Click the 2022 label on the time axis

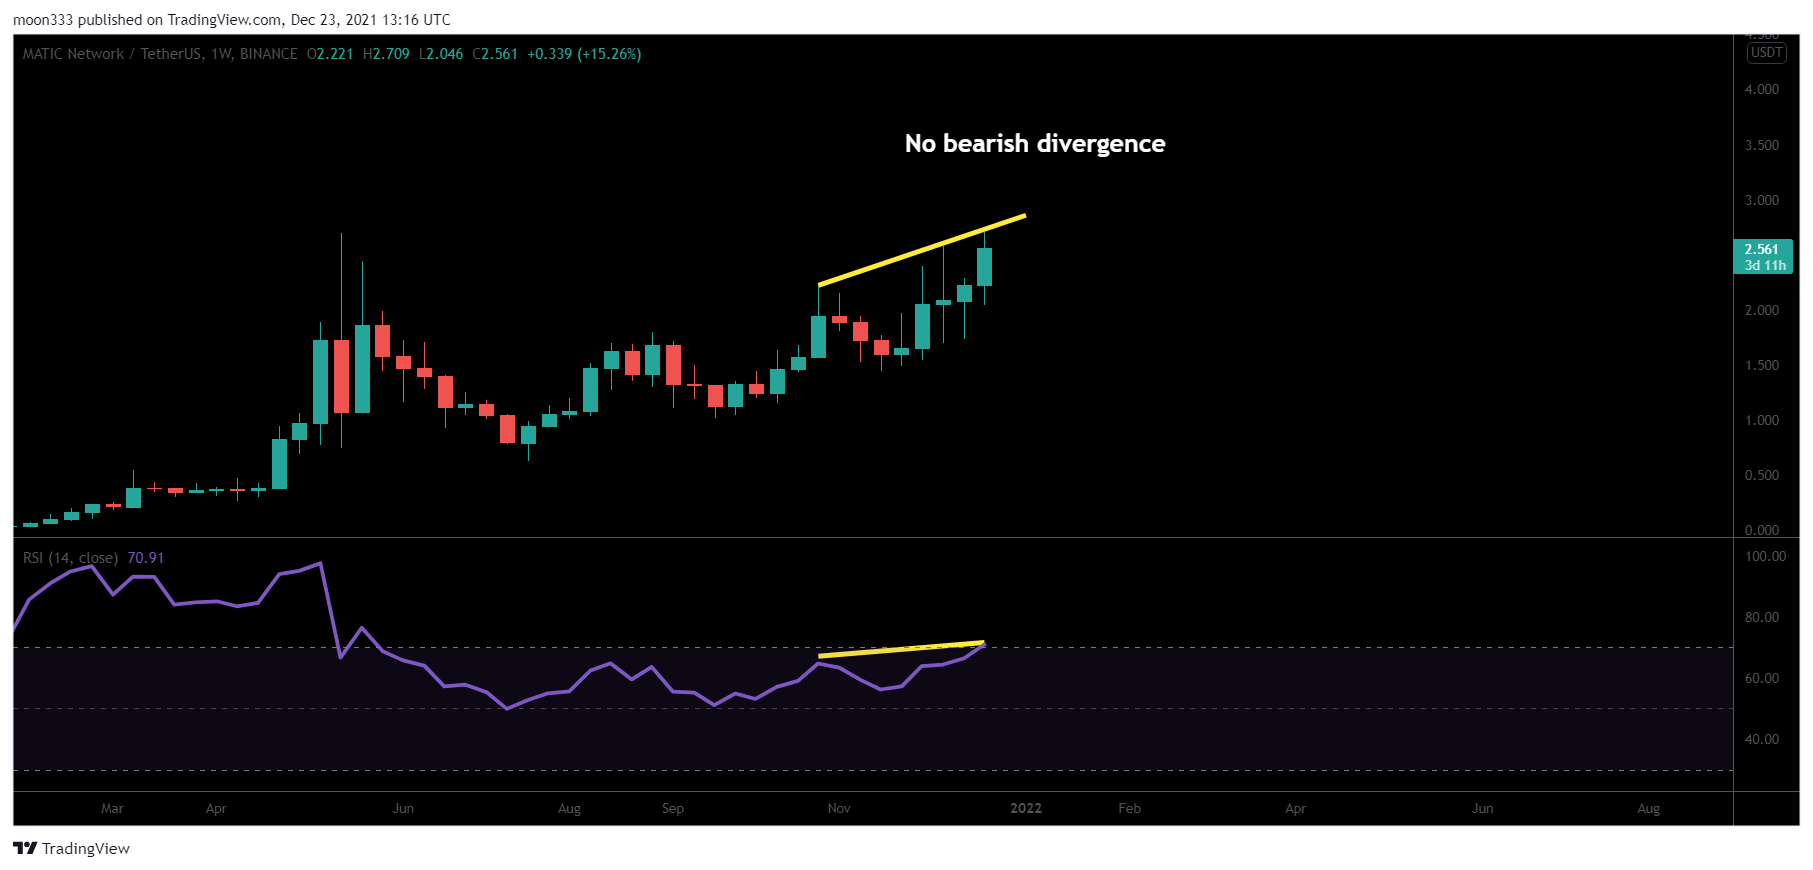click(1026, 808)
